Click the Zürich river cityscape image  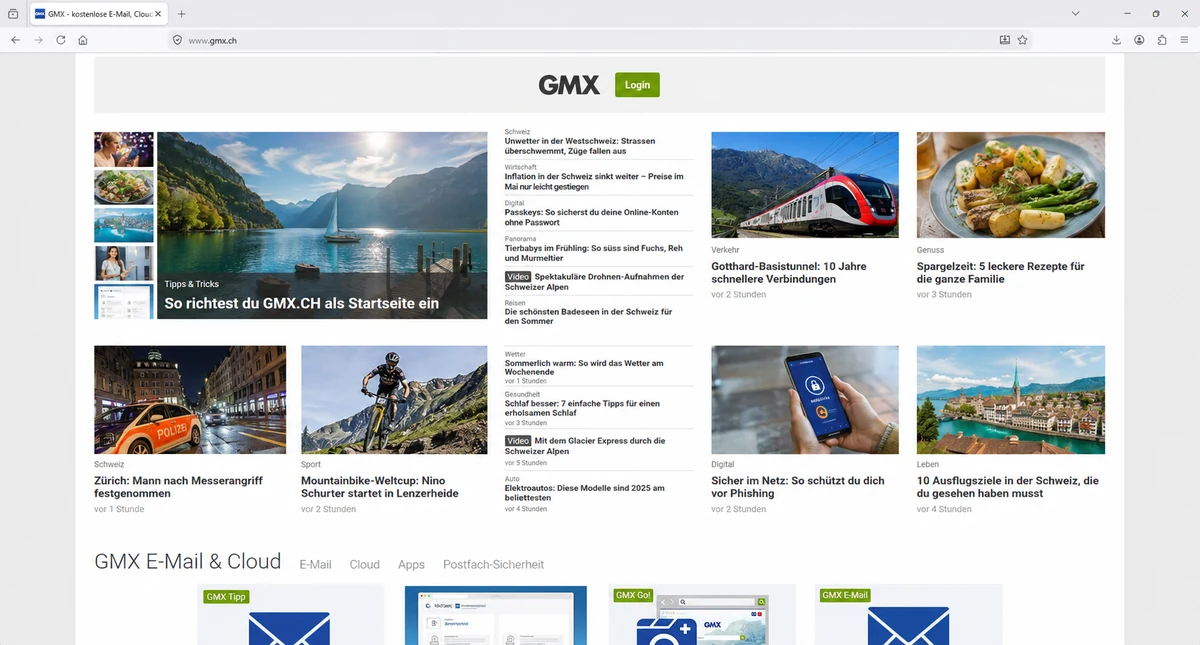[1011, 400]
